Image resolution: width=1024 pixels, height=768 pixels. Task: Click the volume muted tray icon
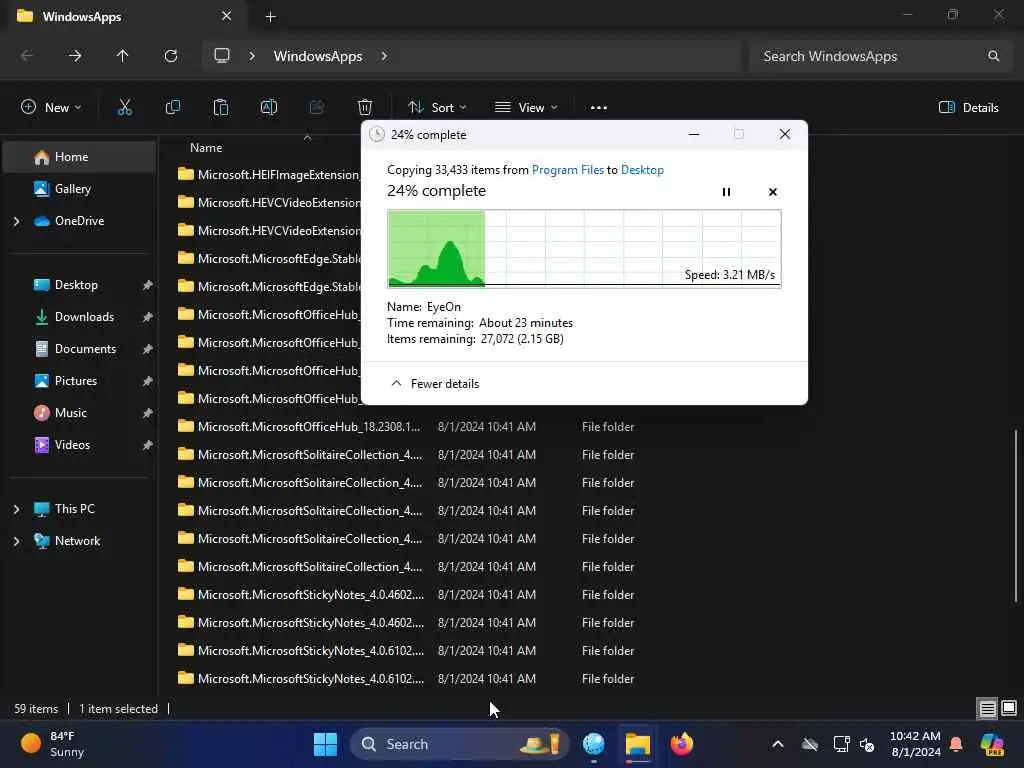[x=867, y=744]
